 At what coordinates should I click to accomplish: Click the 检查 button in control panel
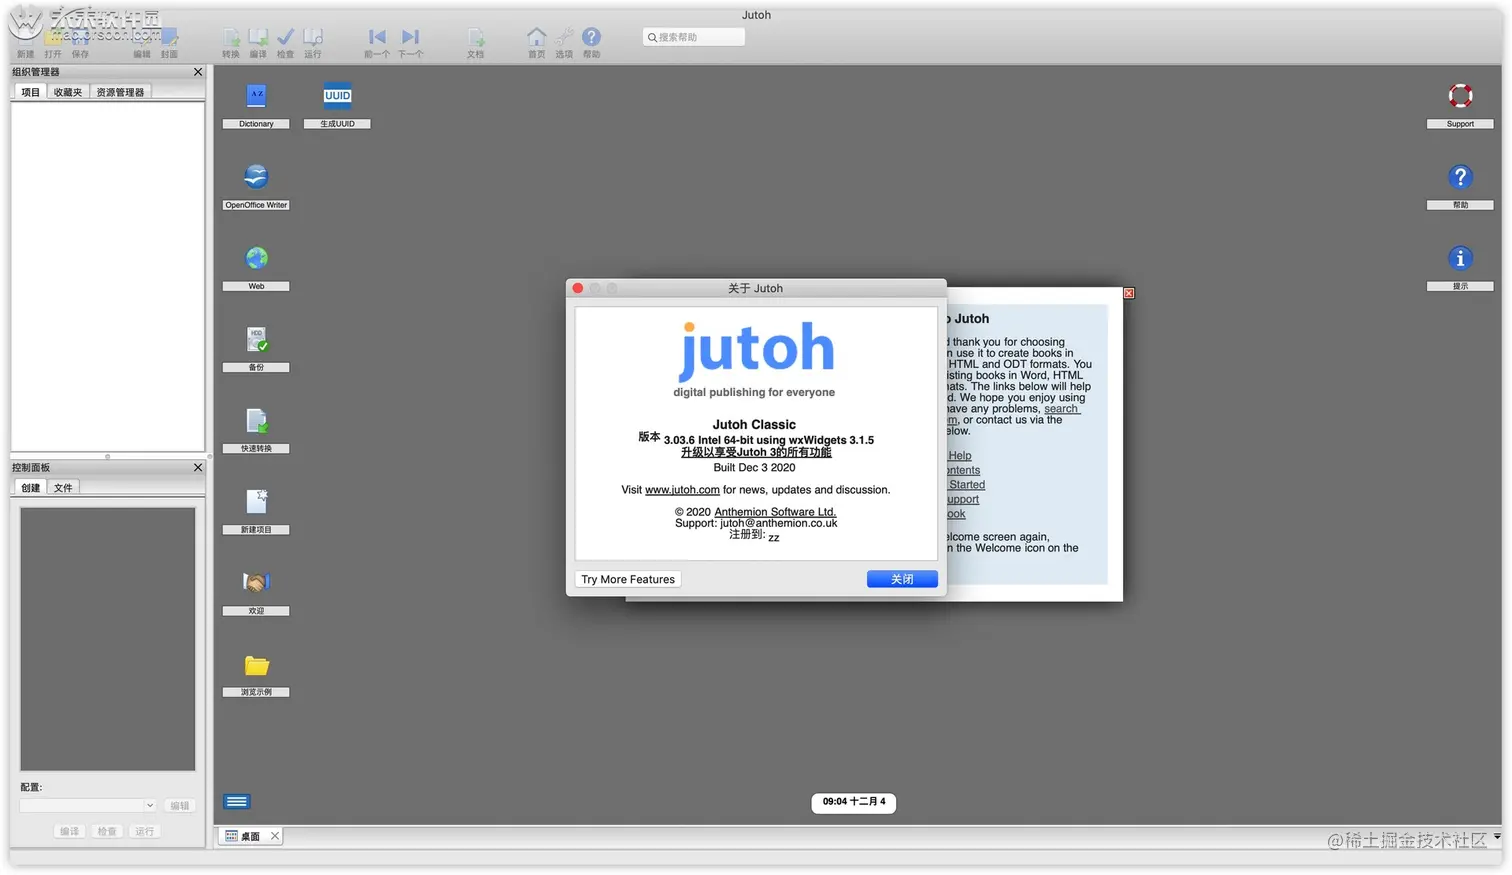click(107, 831)
